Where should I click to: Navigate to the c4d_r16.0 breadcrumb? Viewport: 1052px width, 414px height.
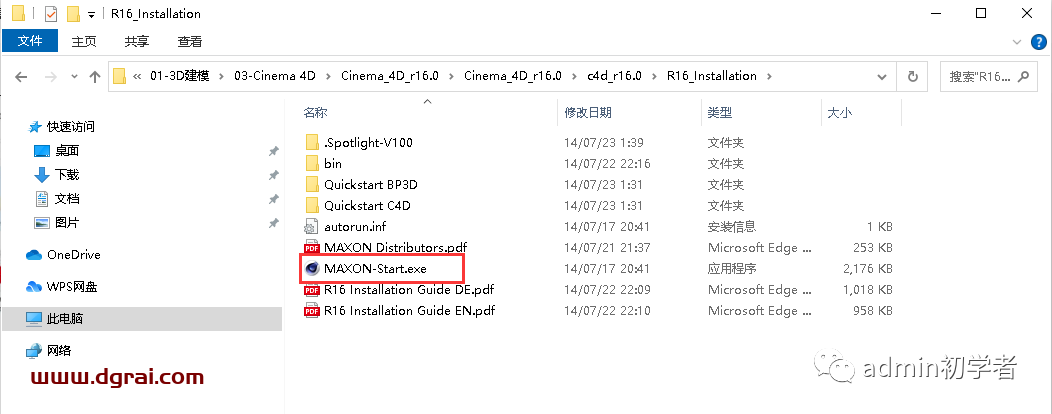(615, 76)
